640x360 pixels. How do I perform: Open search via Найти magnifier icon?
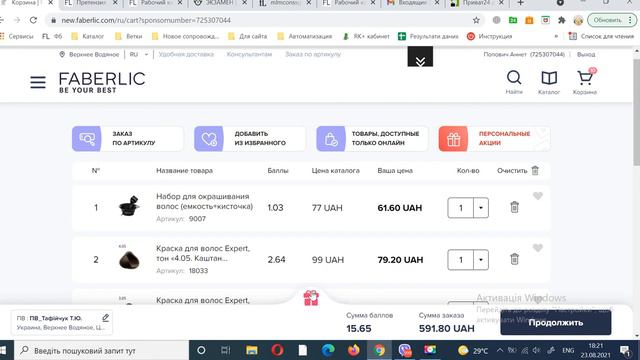(x=514, y=82)
